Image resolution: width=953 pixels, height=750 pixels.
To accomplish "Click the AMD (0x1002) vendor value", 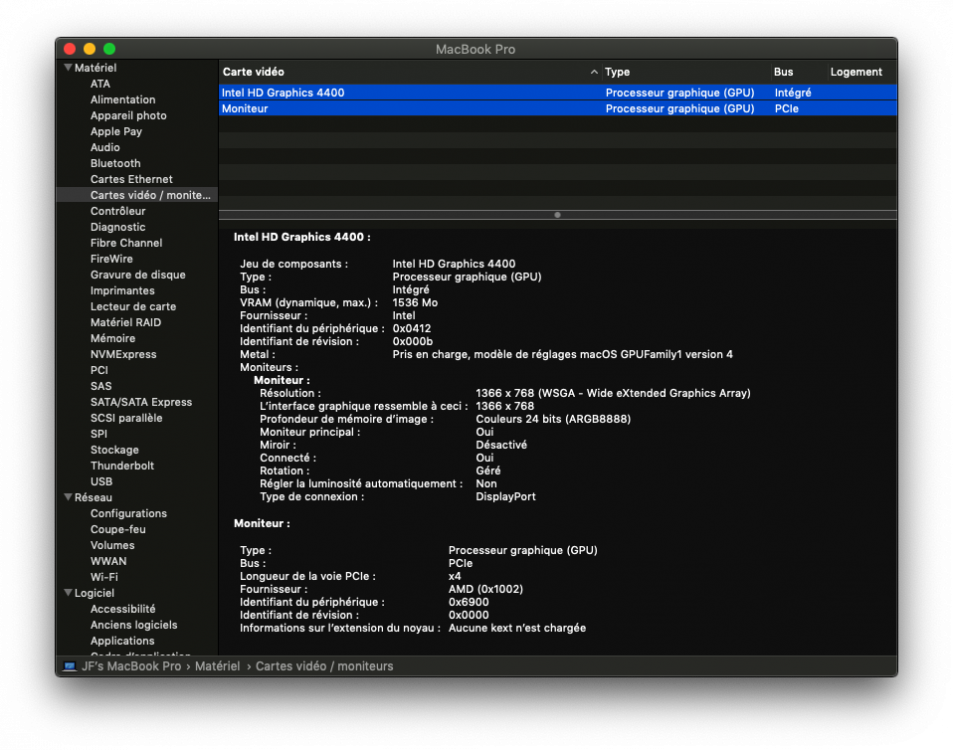I will [x=486, y=589].
